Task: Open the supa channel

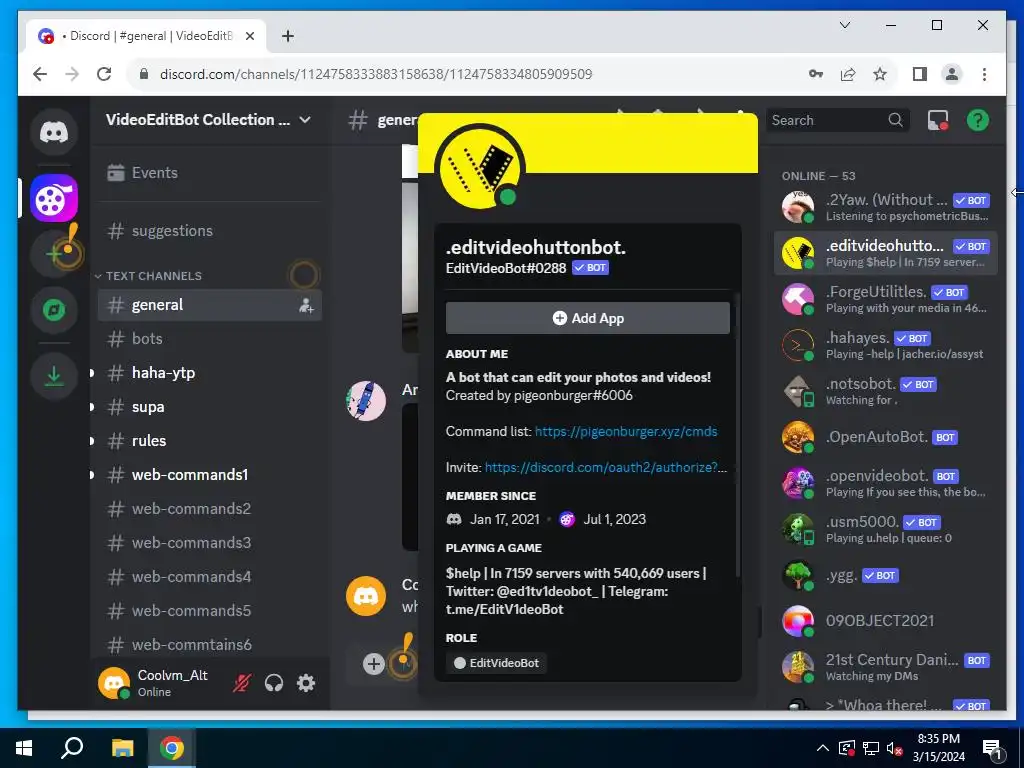Action: [x=209, y=407]
